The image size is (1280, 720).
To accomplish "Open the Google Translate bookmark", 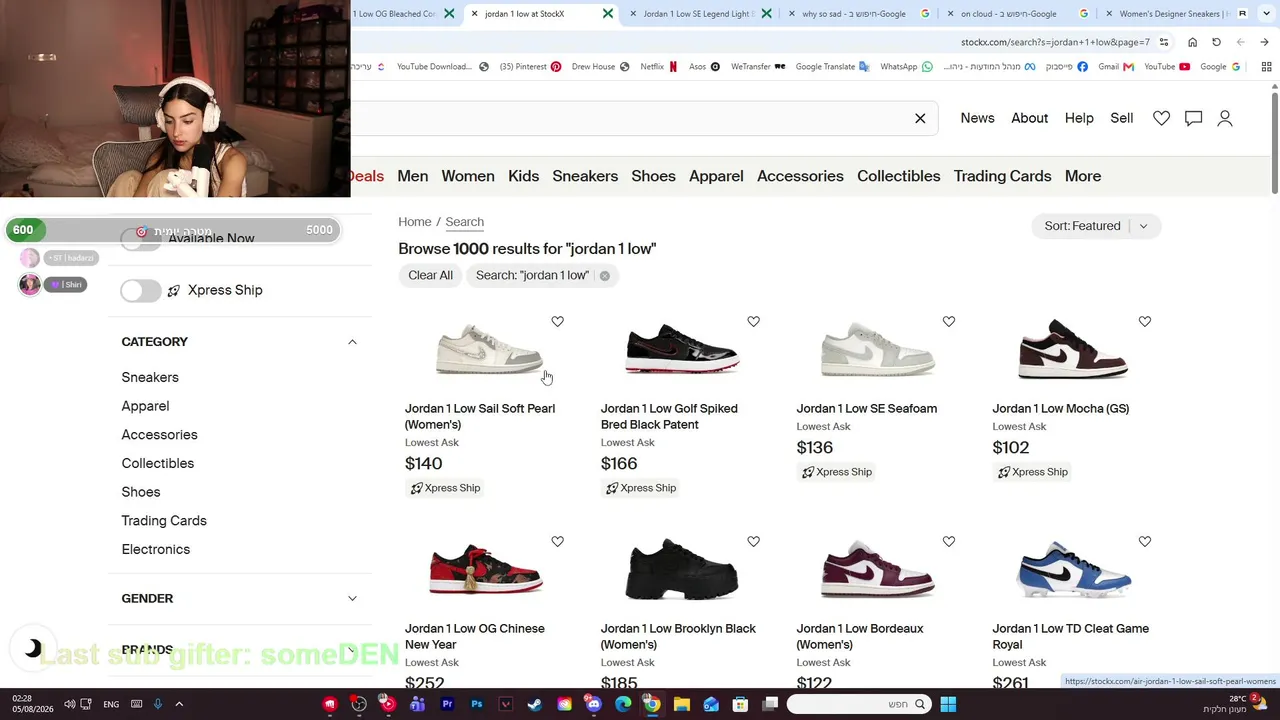I will (833, 67).
